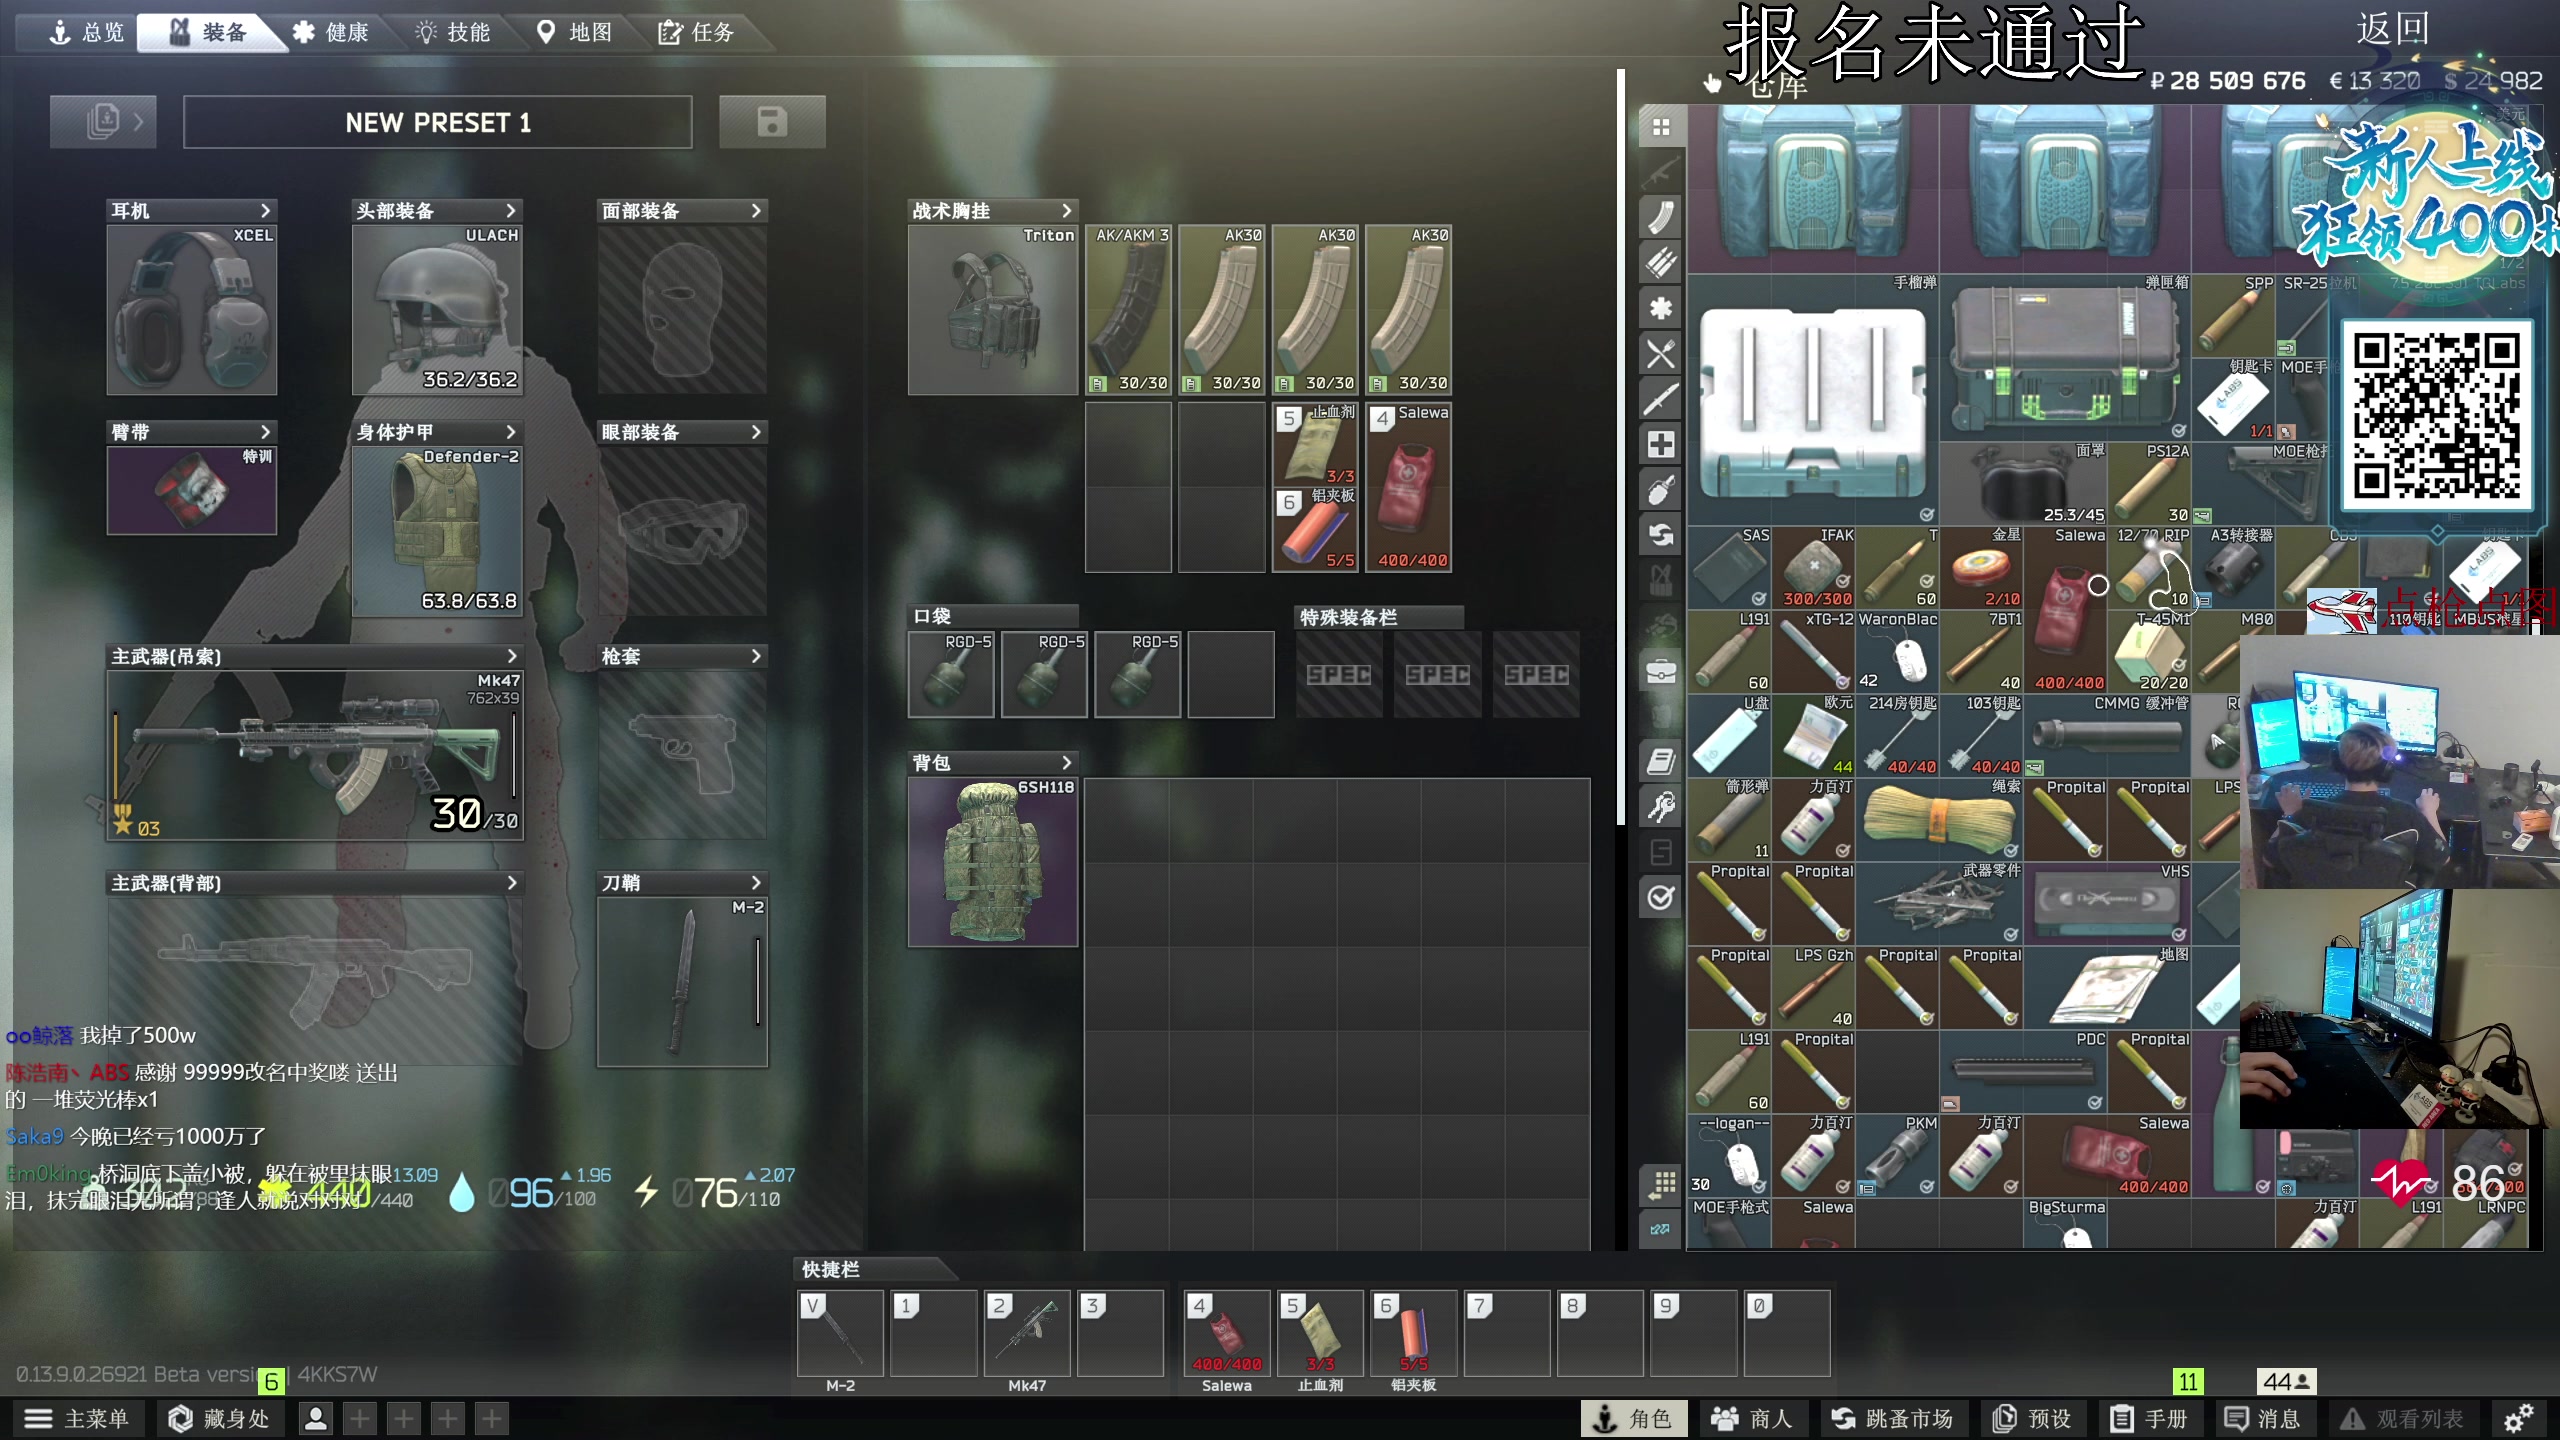Expand the 身体护甲 body armor slot arrow
2560x1440 pixels.
[x=510, y=432]
